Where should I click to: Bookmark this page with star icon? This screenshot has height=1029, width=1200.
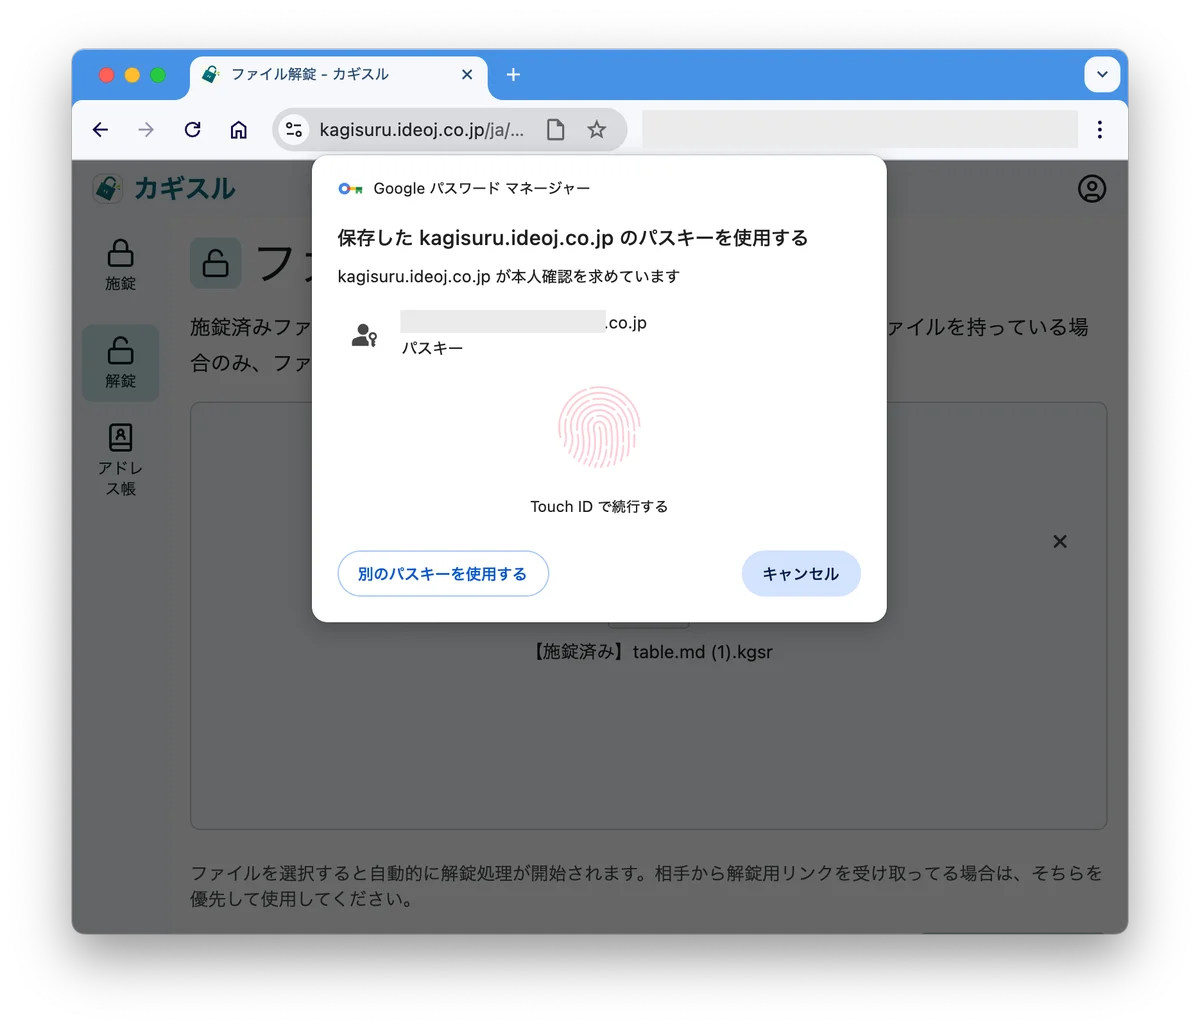click(x=597, y=130)
